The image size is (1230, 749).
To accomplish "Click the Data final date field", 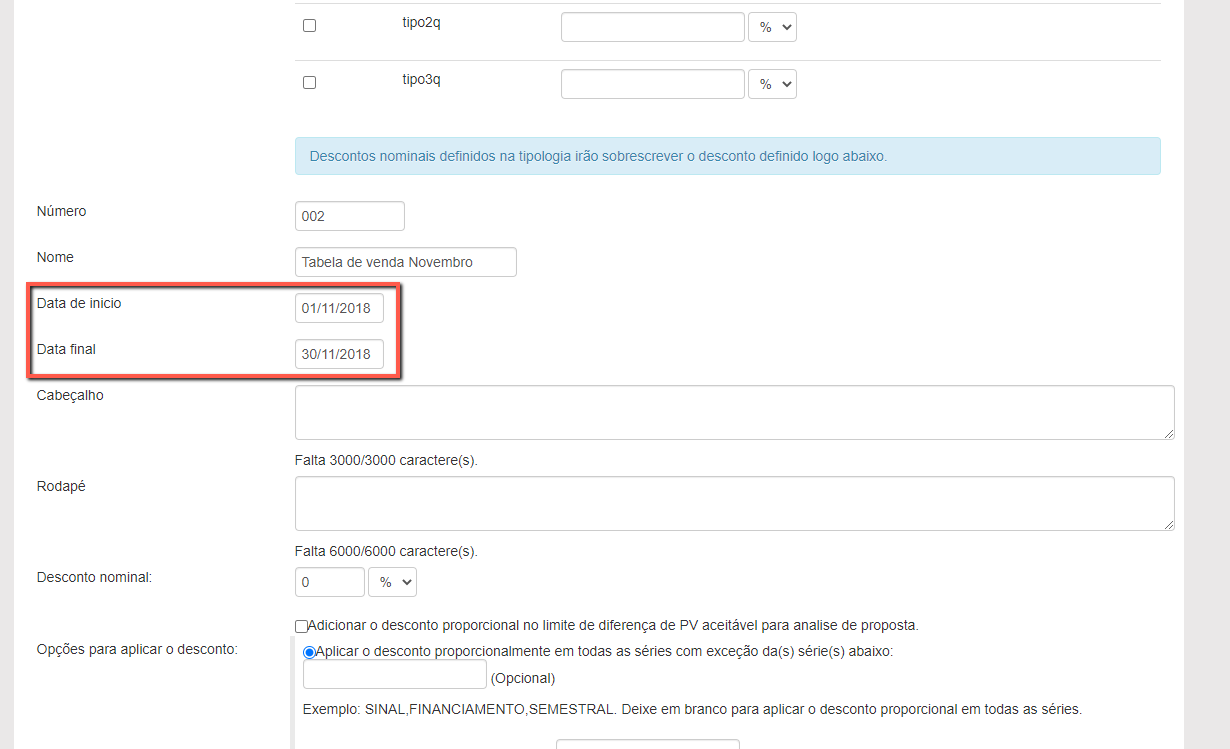I will (x=339, y=354).
